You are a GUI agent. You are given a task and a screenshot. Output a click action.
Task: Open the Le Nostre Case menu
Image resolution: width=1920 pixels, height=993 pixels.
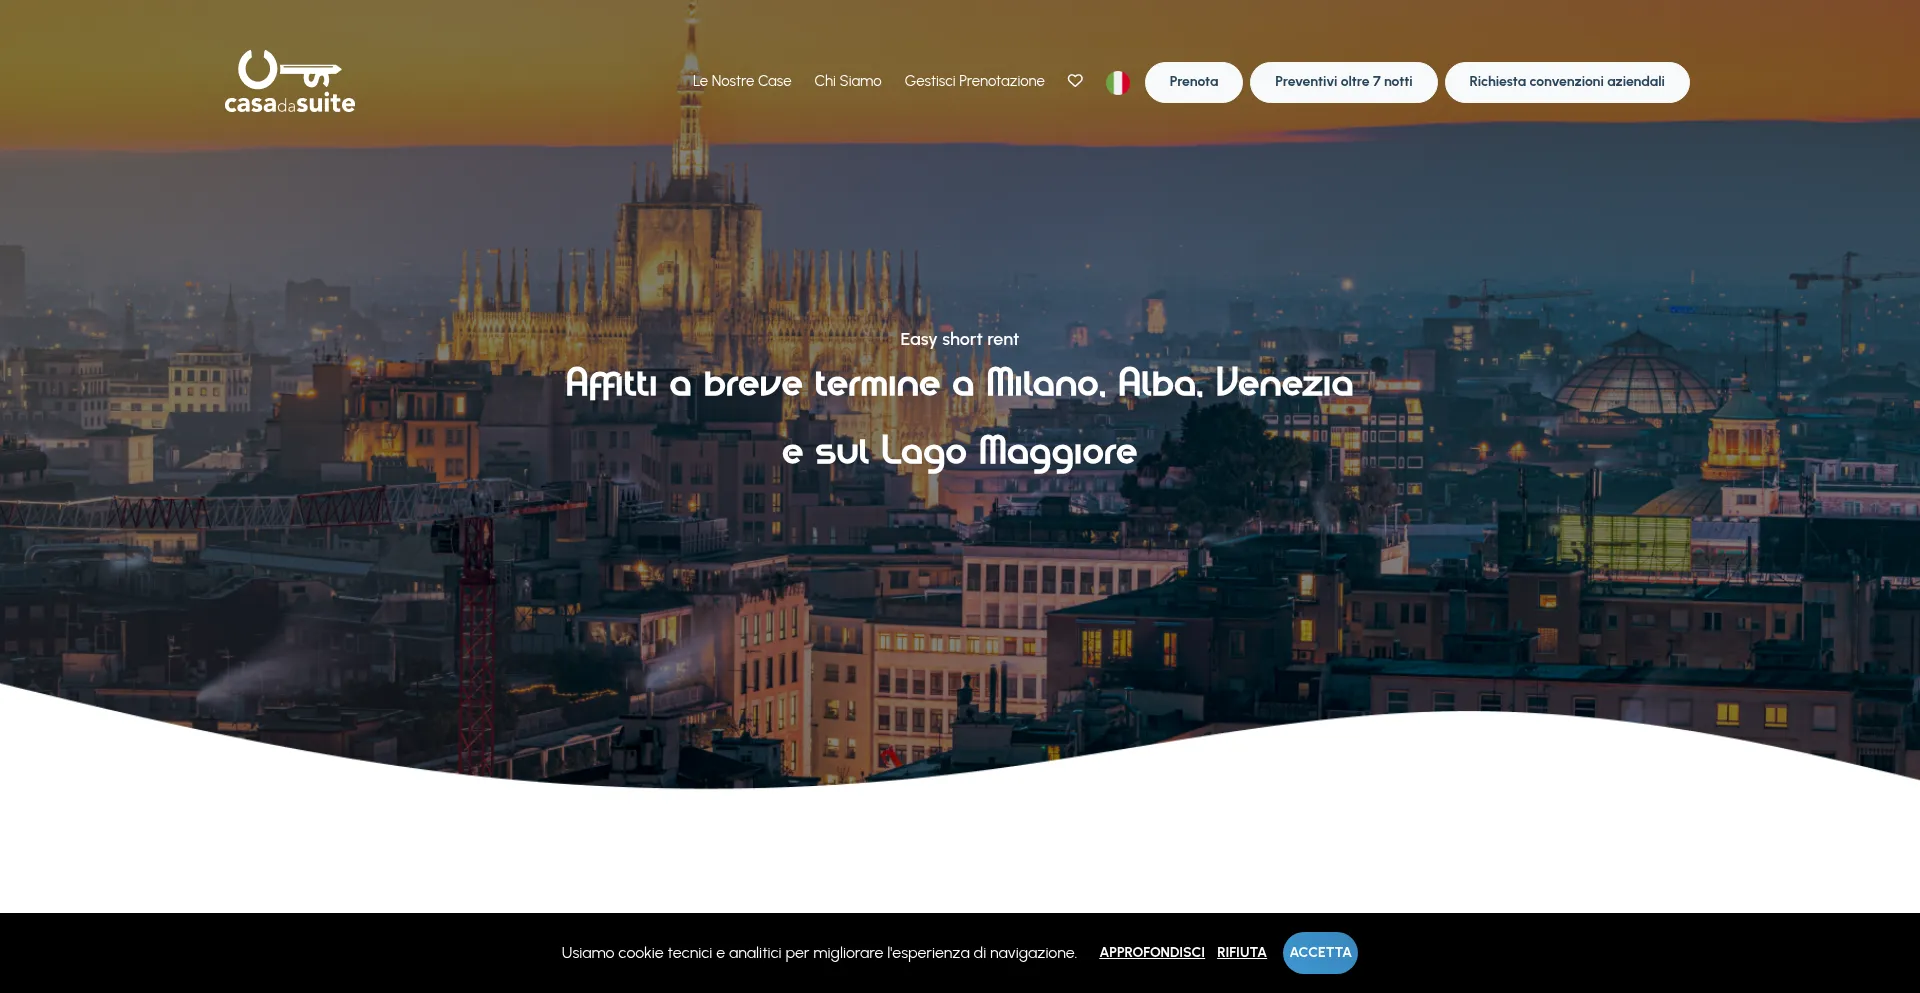[741, 81]
